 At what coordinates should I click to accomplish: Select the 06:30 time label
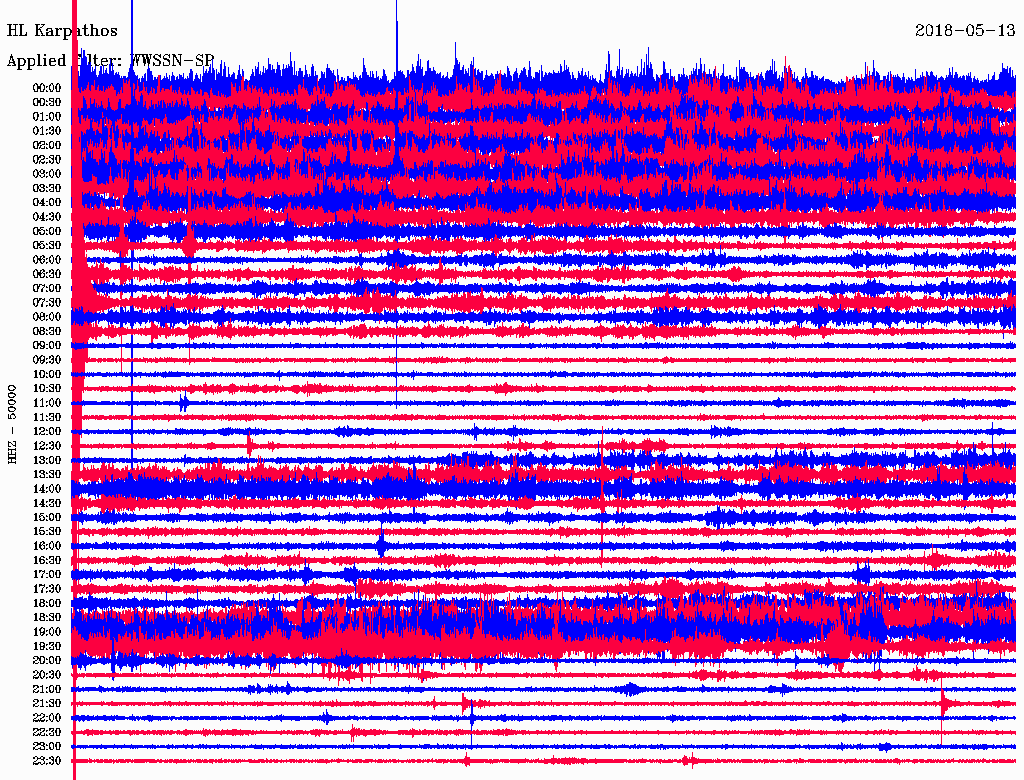coord(46,274)
